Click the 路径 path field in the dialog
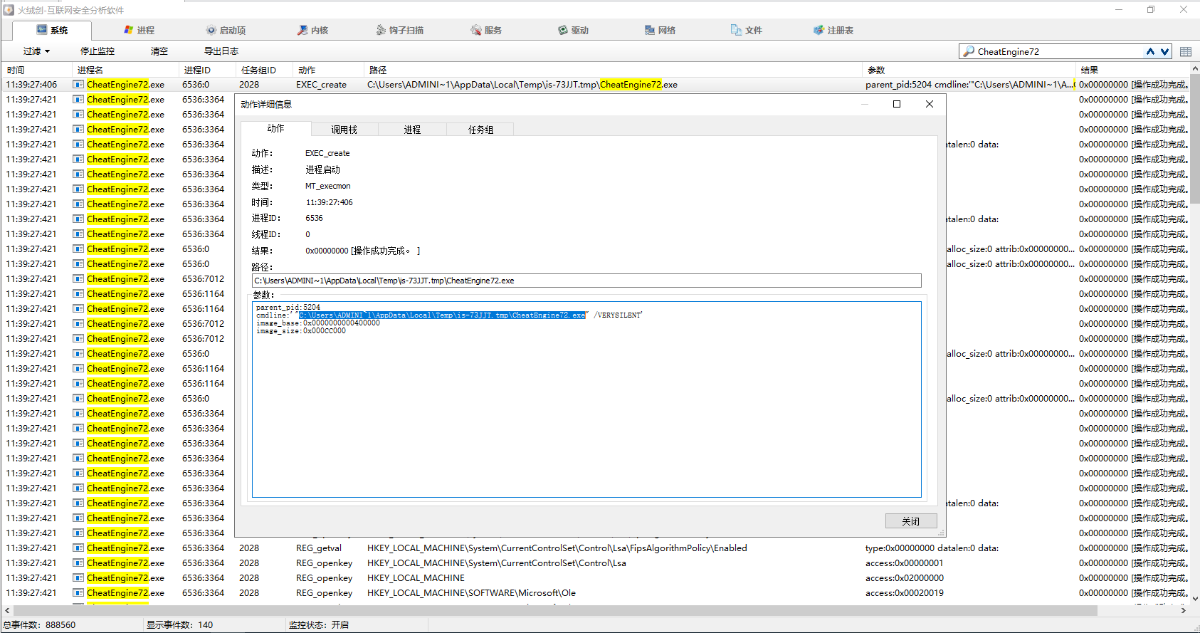This screenshot has height=633, width=1200. (x=586, y=281)
